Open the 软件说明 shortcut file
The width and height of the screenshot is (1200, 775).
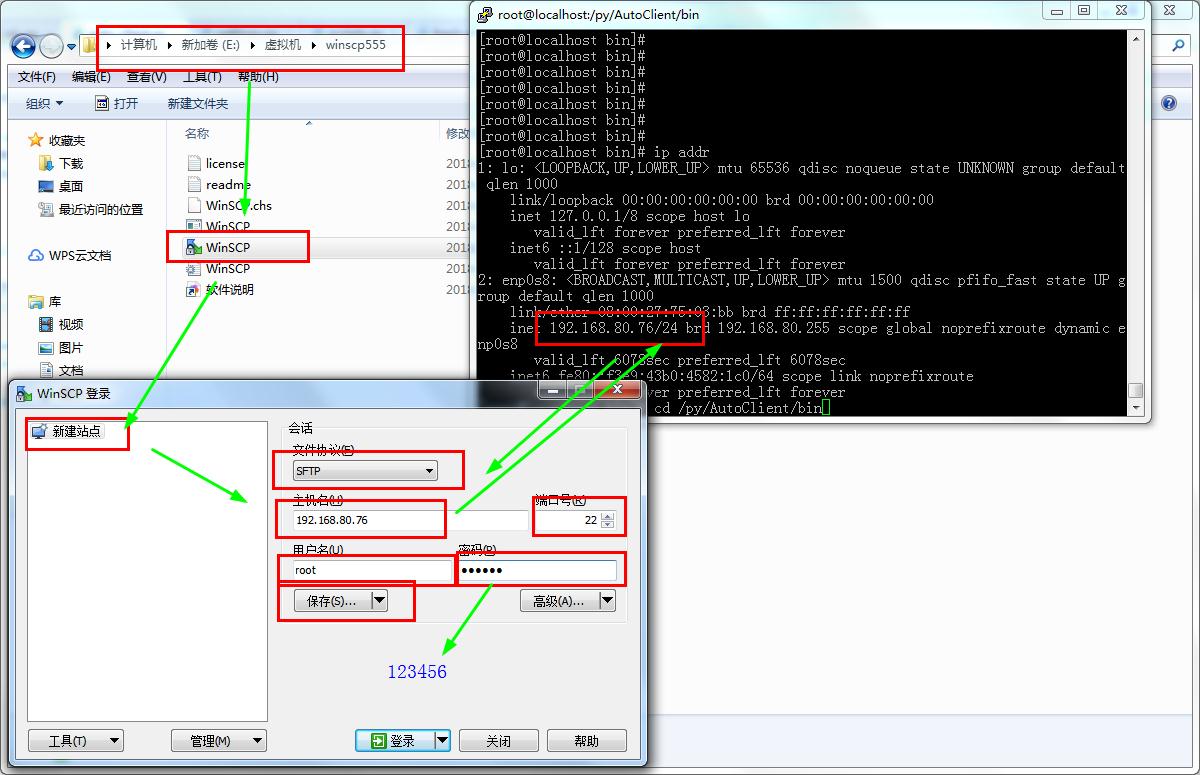click(x=220, y=289)
